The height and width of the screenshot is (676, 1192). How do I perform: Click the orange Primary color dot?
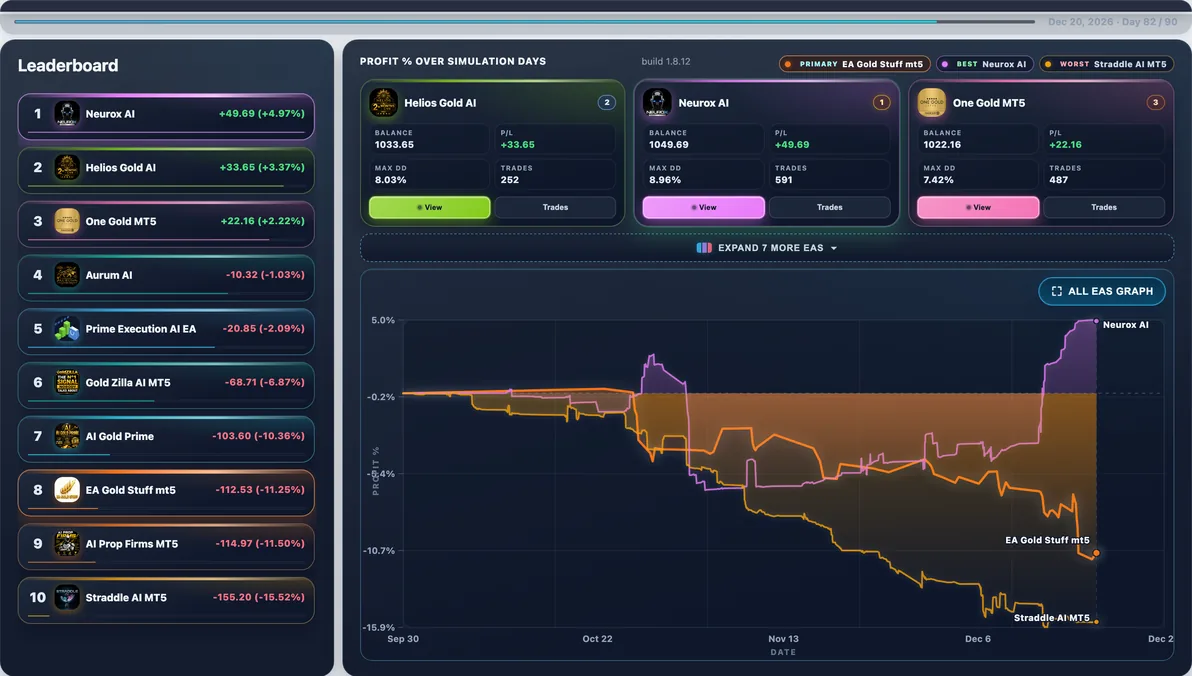788,65
